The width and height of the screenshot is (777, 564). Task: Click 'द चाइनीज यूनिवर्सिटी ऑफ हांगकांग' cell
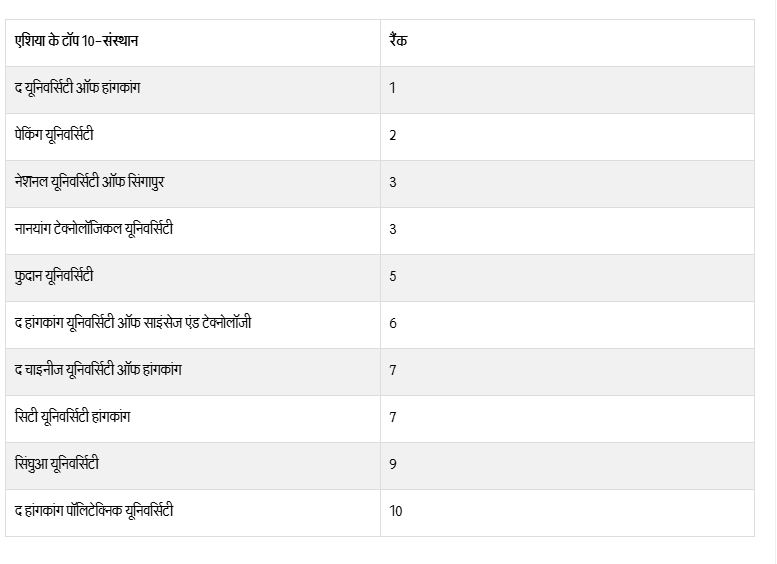[98, 370]
